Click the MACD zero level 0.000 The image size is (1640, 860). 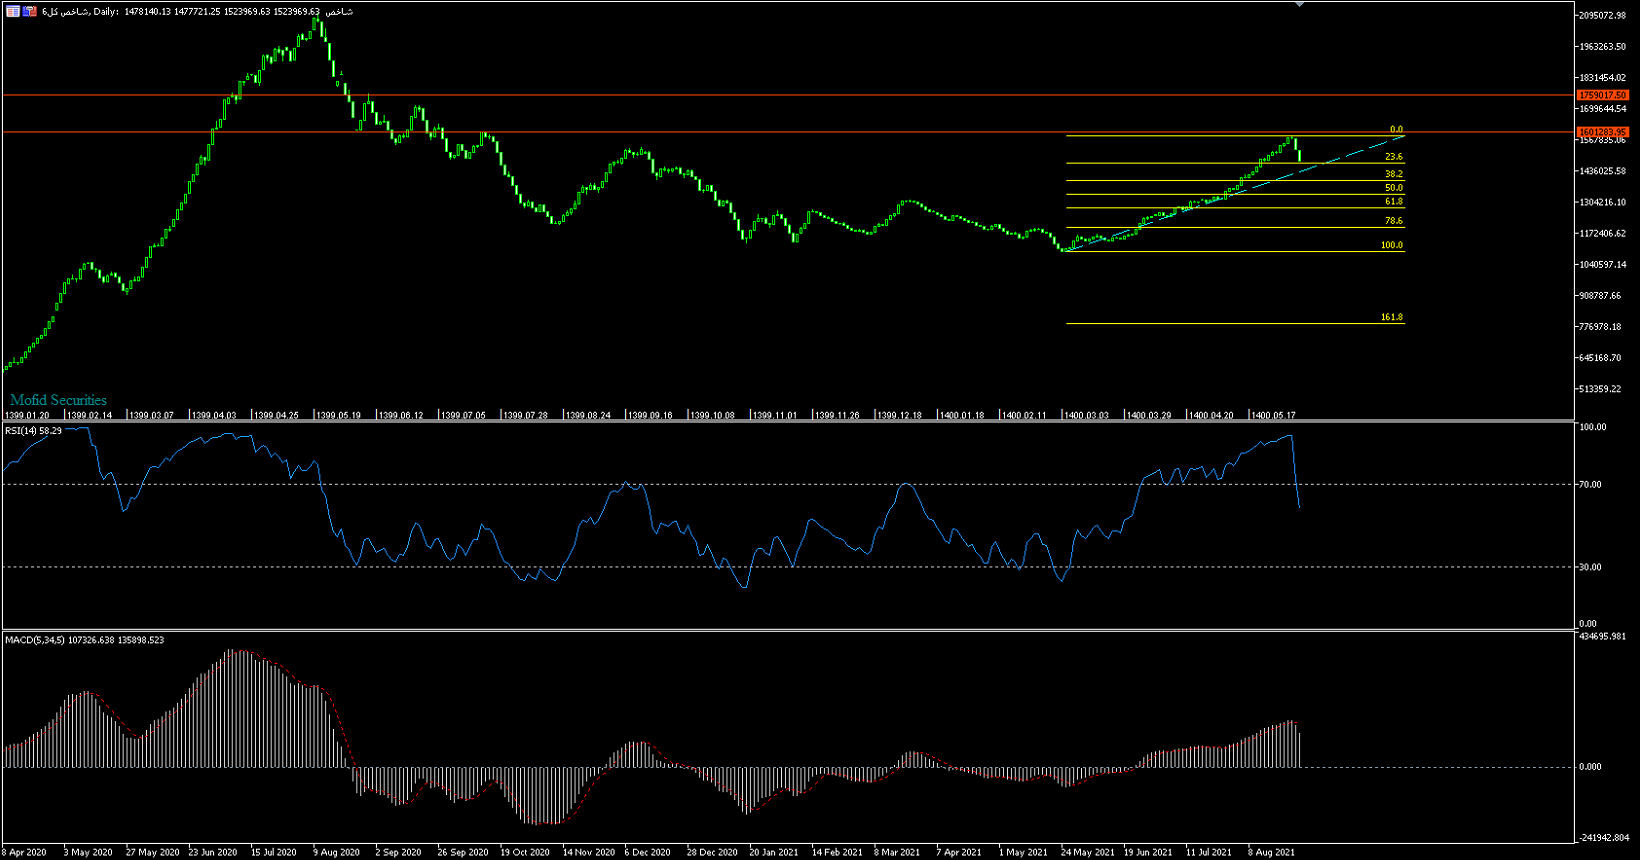[x=1590, y=767]
